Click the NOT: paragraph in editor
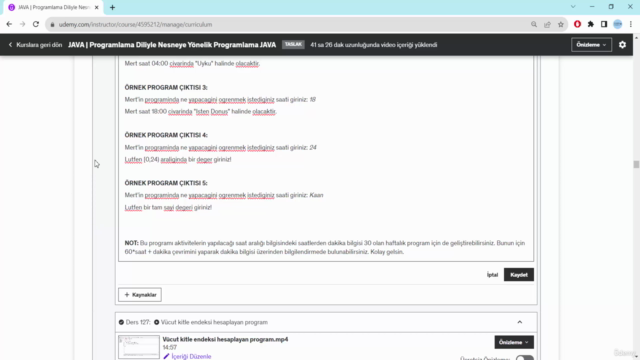The image size is (640, 360). click(325, 247)
